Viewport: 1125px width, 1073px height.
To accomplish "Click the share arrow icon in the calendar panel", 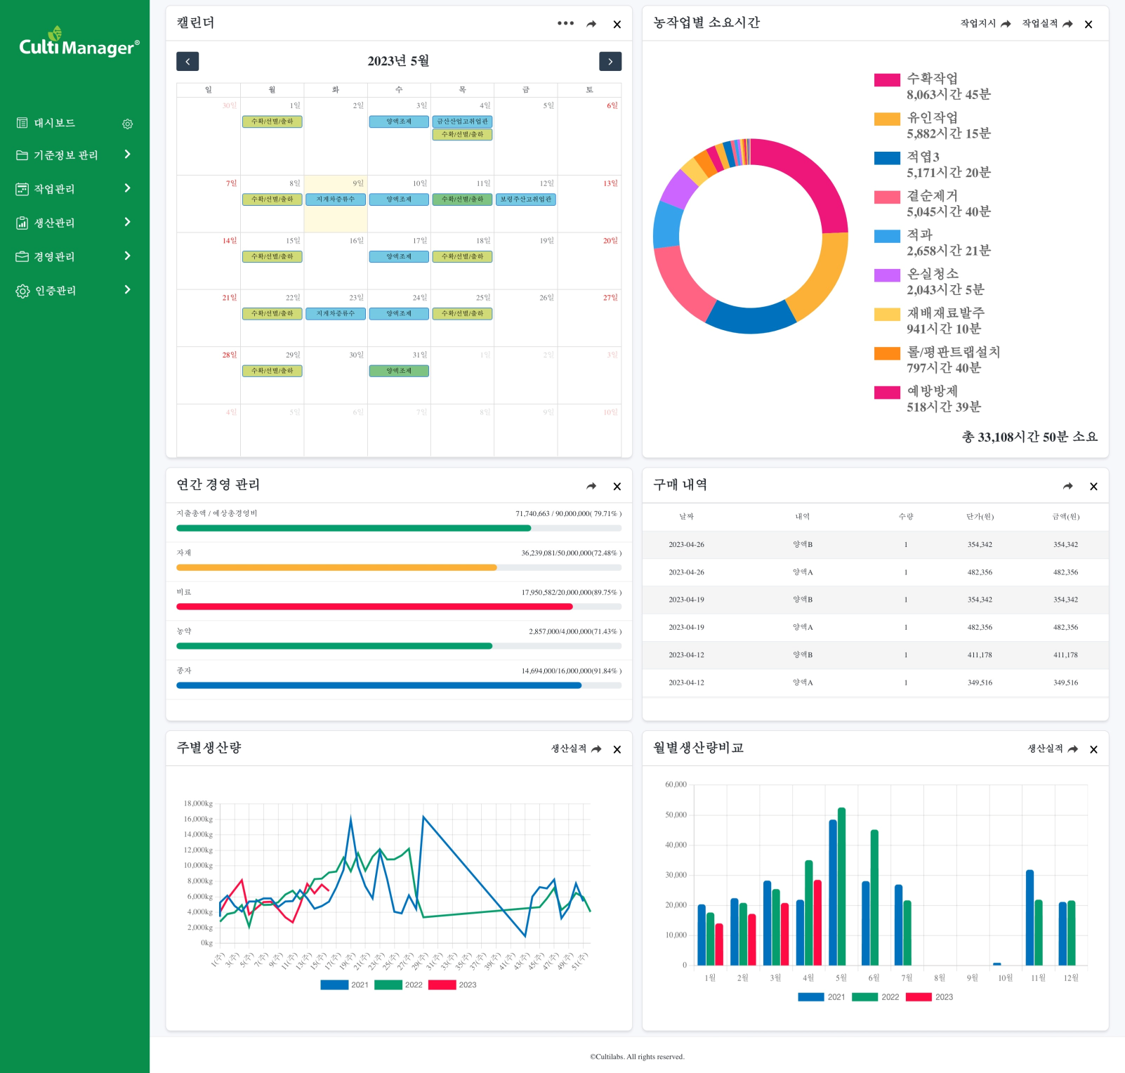I will [591, 24].
